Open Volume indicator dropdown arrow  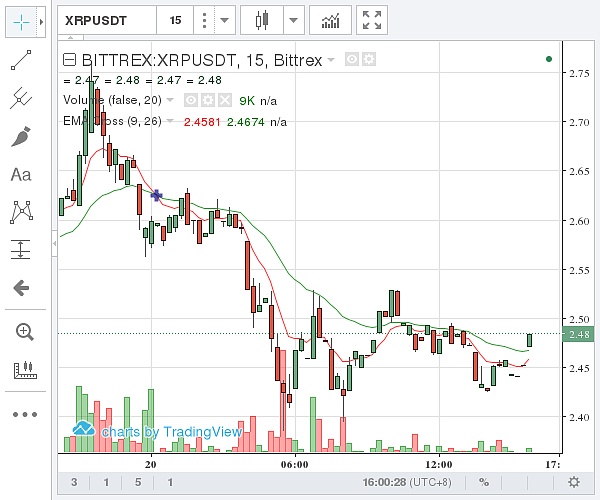[170, 100]
